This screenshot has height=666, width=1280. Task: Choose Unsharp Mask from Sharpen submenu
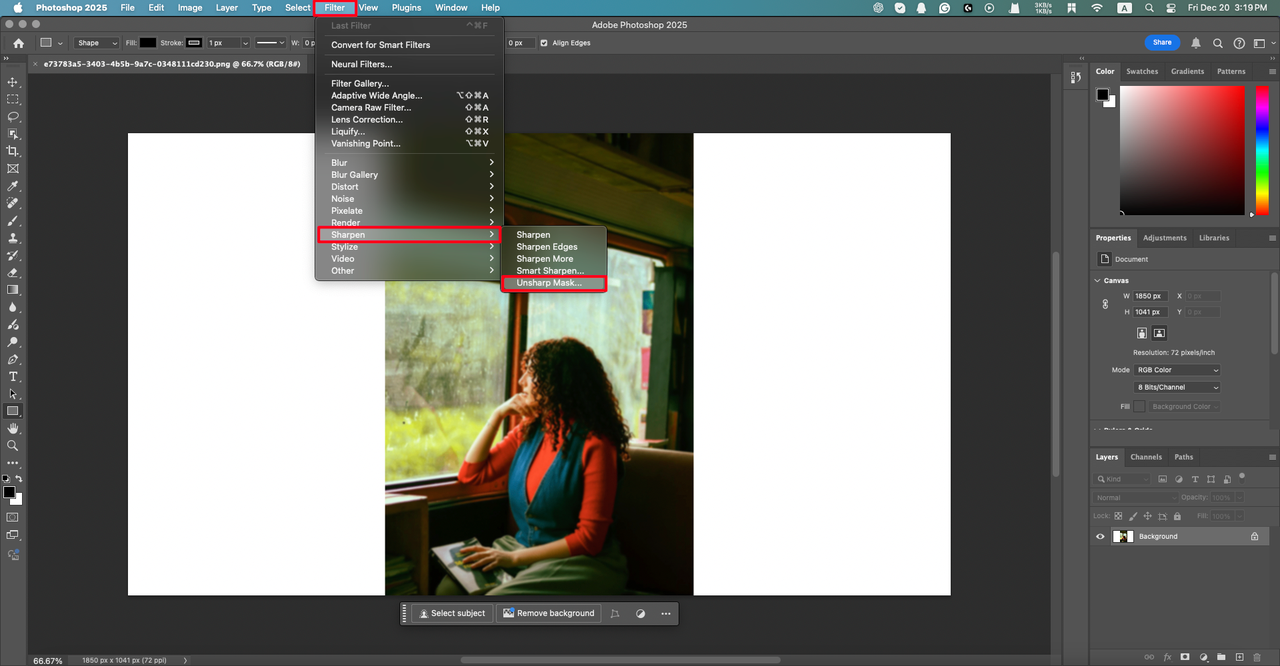554,283
